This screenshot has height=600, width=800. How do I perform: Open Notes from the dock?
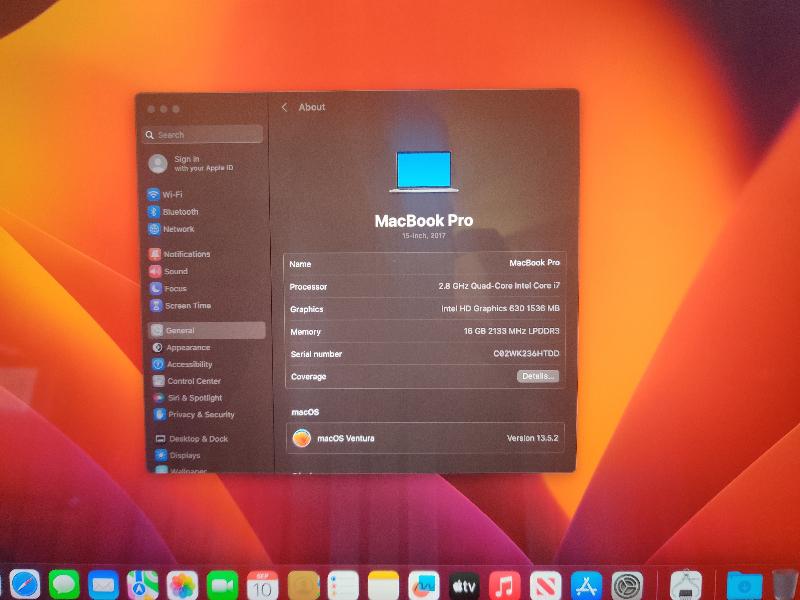[383, 585]
